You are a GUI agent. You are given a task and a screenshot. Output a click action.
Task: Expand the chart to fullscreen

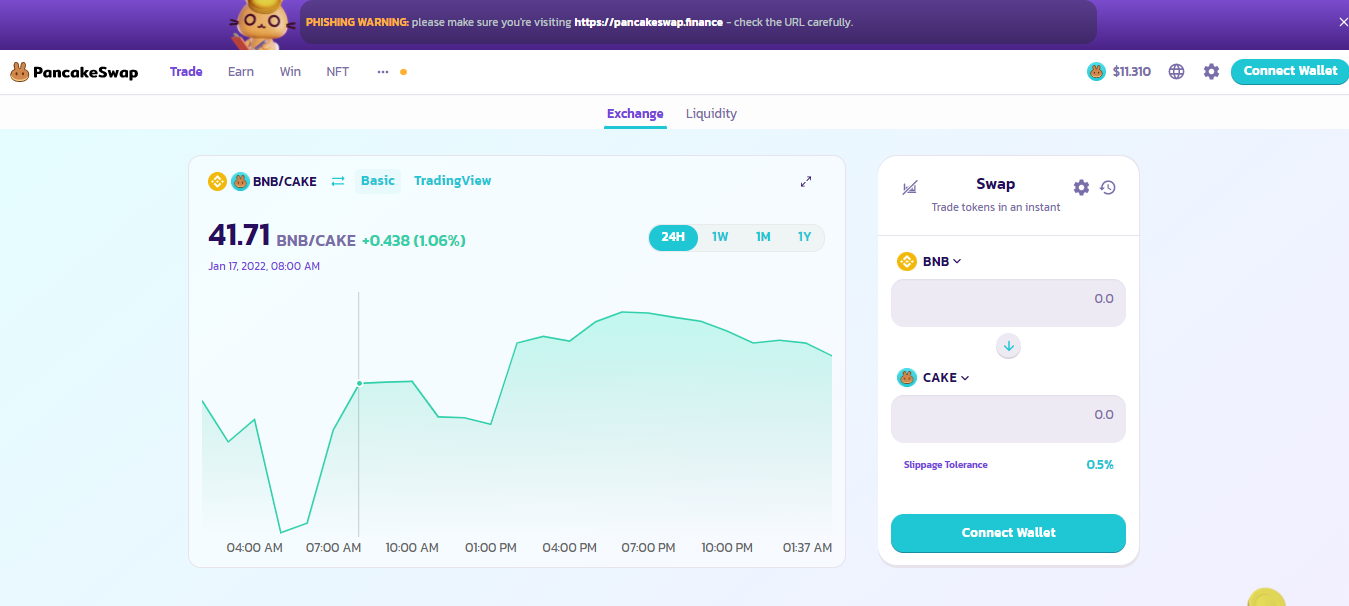[806, 182]
